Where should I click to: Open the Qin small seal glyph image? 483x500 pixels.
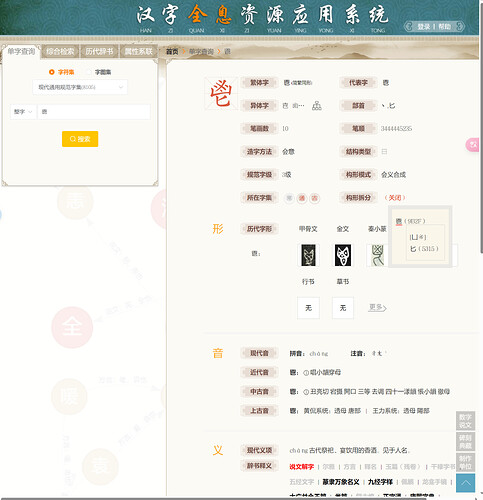click(377, 255)
